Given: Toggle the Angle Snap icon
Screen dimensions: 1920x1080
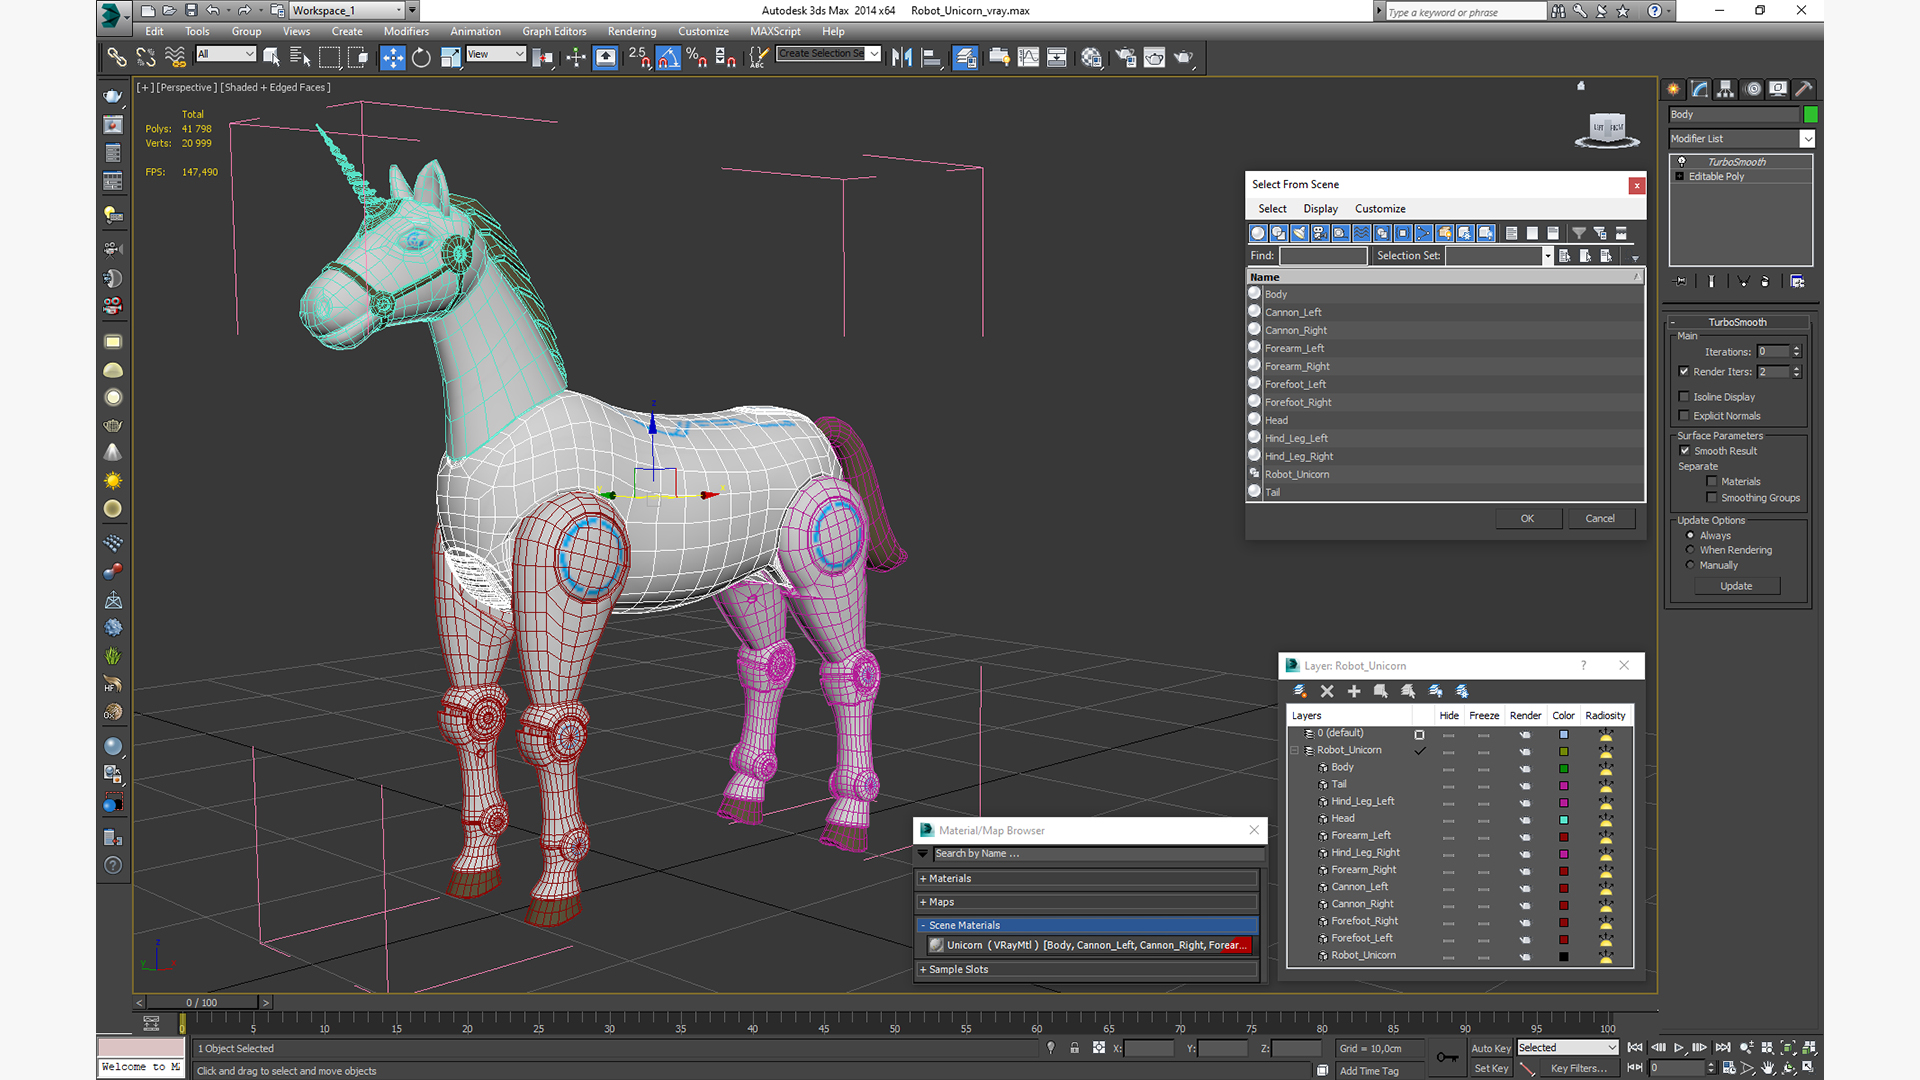Looking at the screenshot, I should point(668,57).
